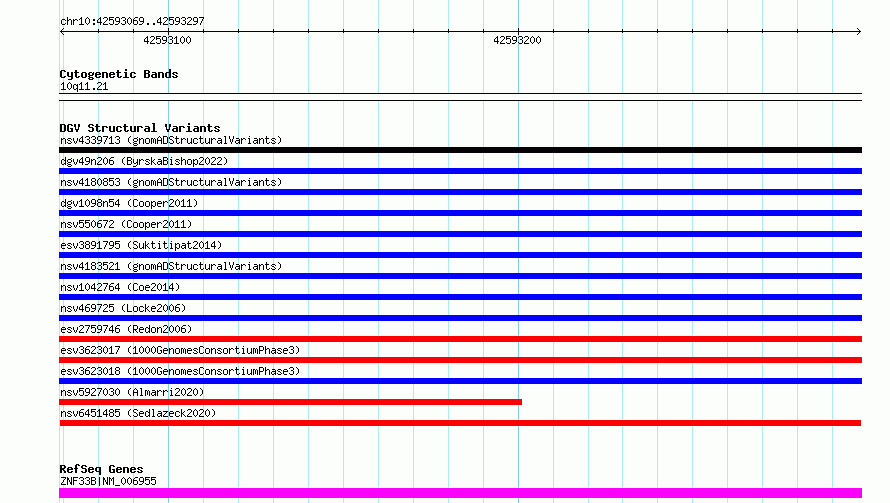Screen dimensions: 890x503
Task: Open nsv5927030 Almarri2020 label
Action: (x=132, y=392)
